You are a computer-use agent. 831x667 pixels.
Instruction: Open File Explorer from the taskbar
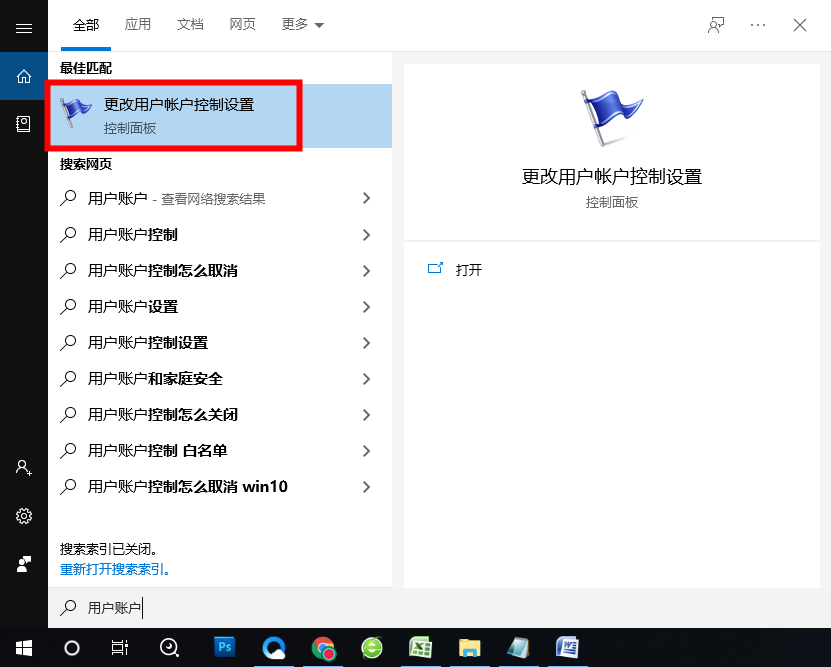click(470, 647)
